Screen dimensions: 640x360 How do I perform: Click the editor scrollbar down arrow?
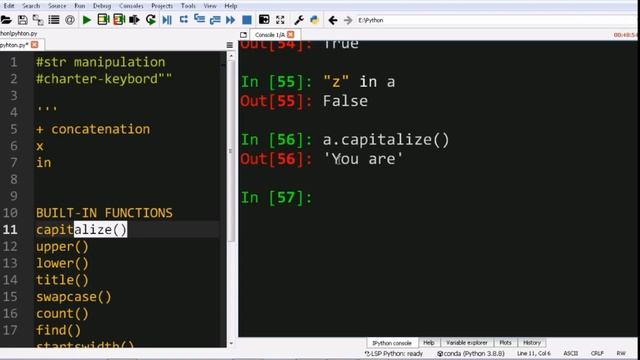[231, 343]
